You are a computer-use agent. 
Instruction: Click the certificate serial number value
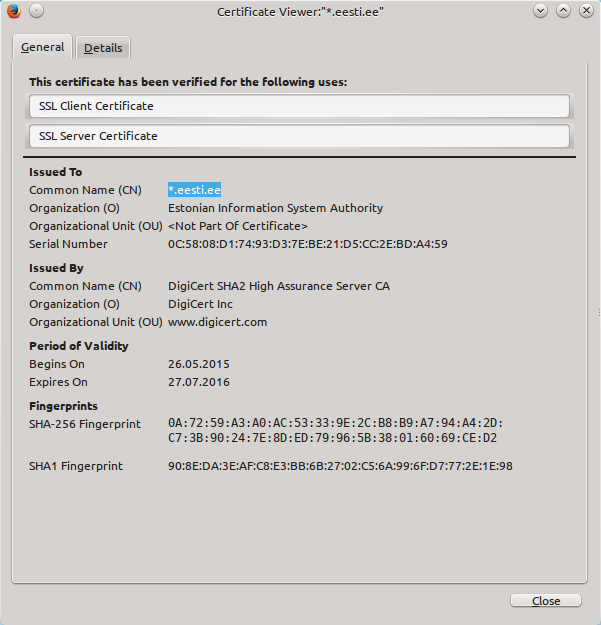tap(308, 244)
